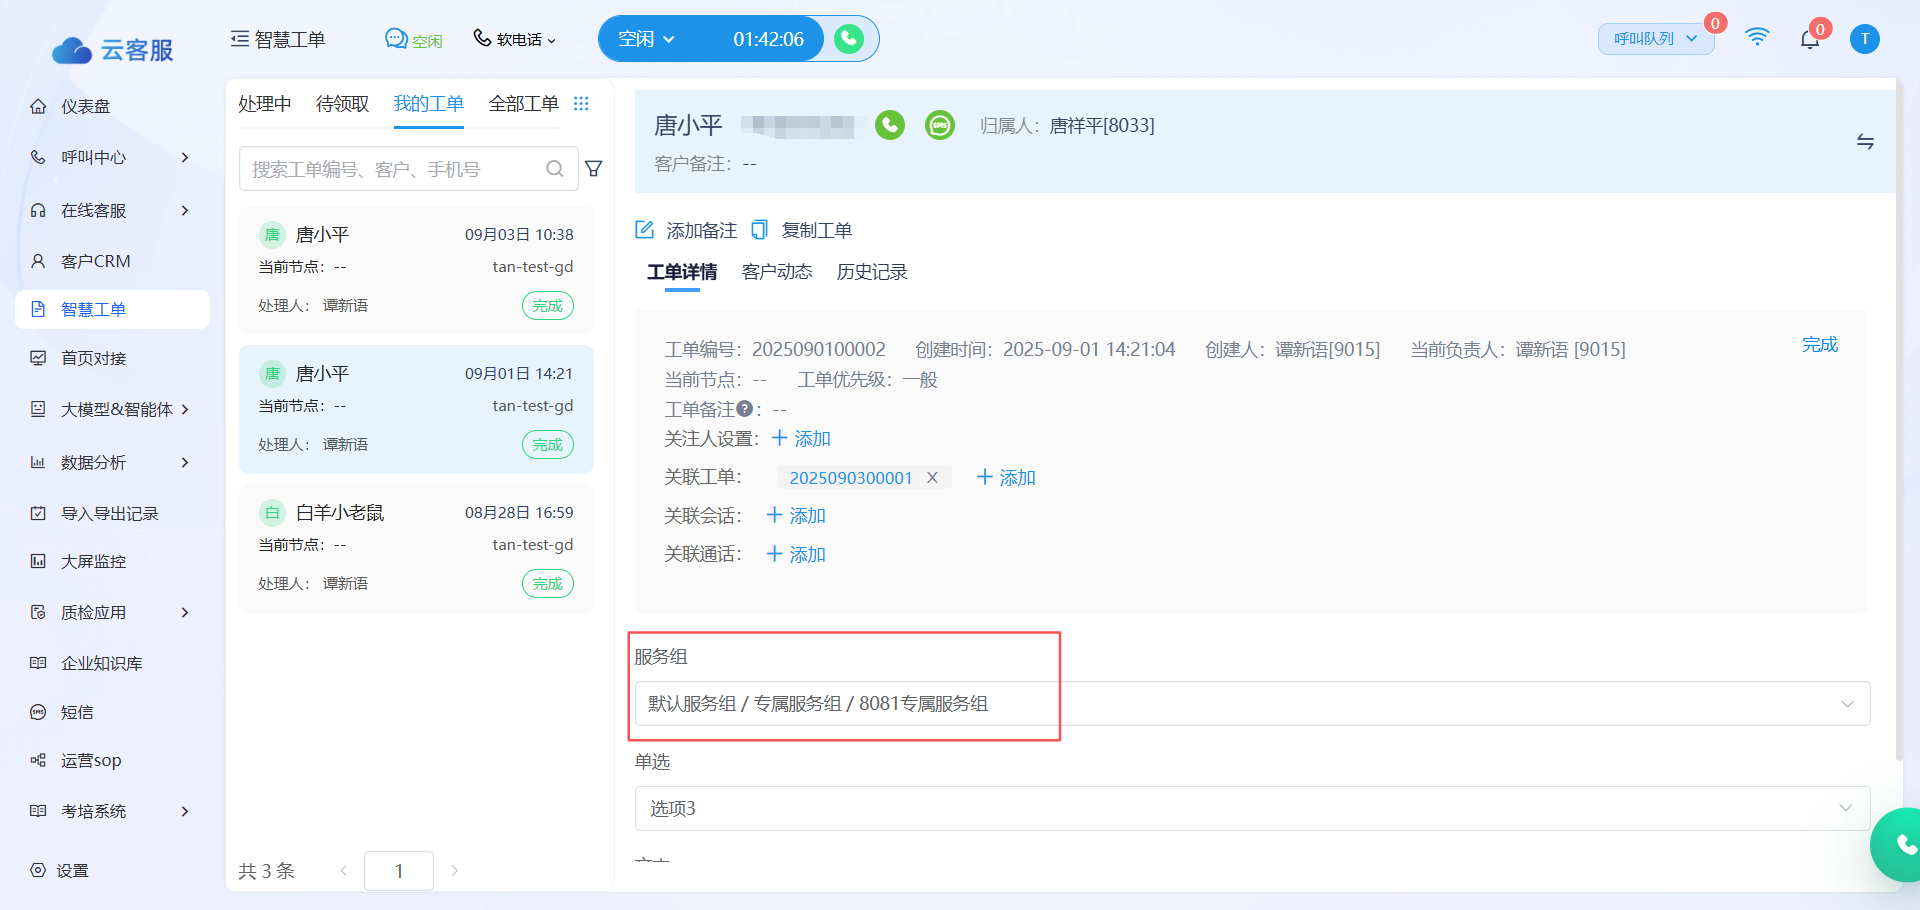Click the chat status 空闲 icon
The height and width of the screenshot is (910, 1920).
point(396,39)
